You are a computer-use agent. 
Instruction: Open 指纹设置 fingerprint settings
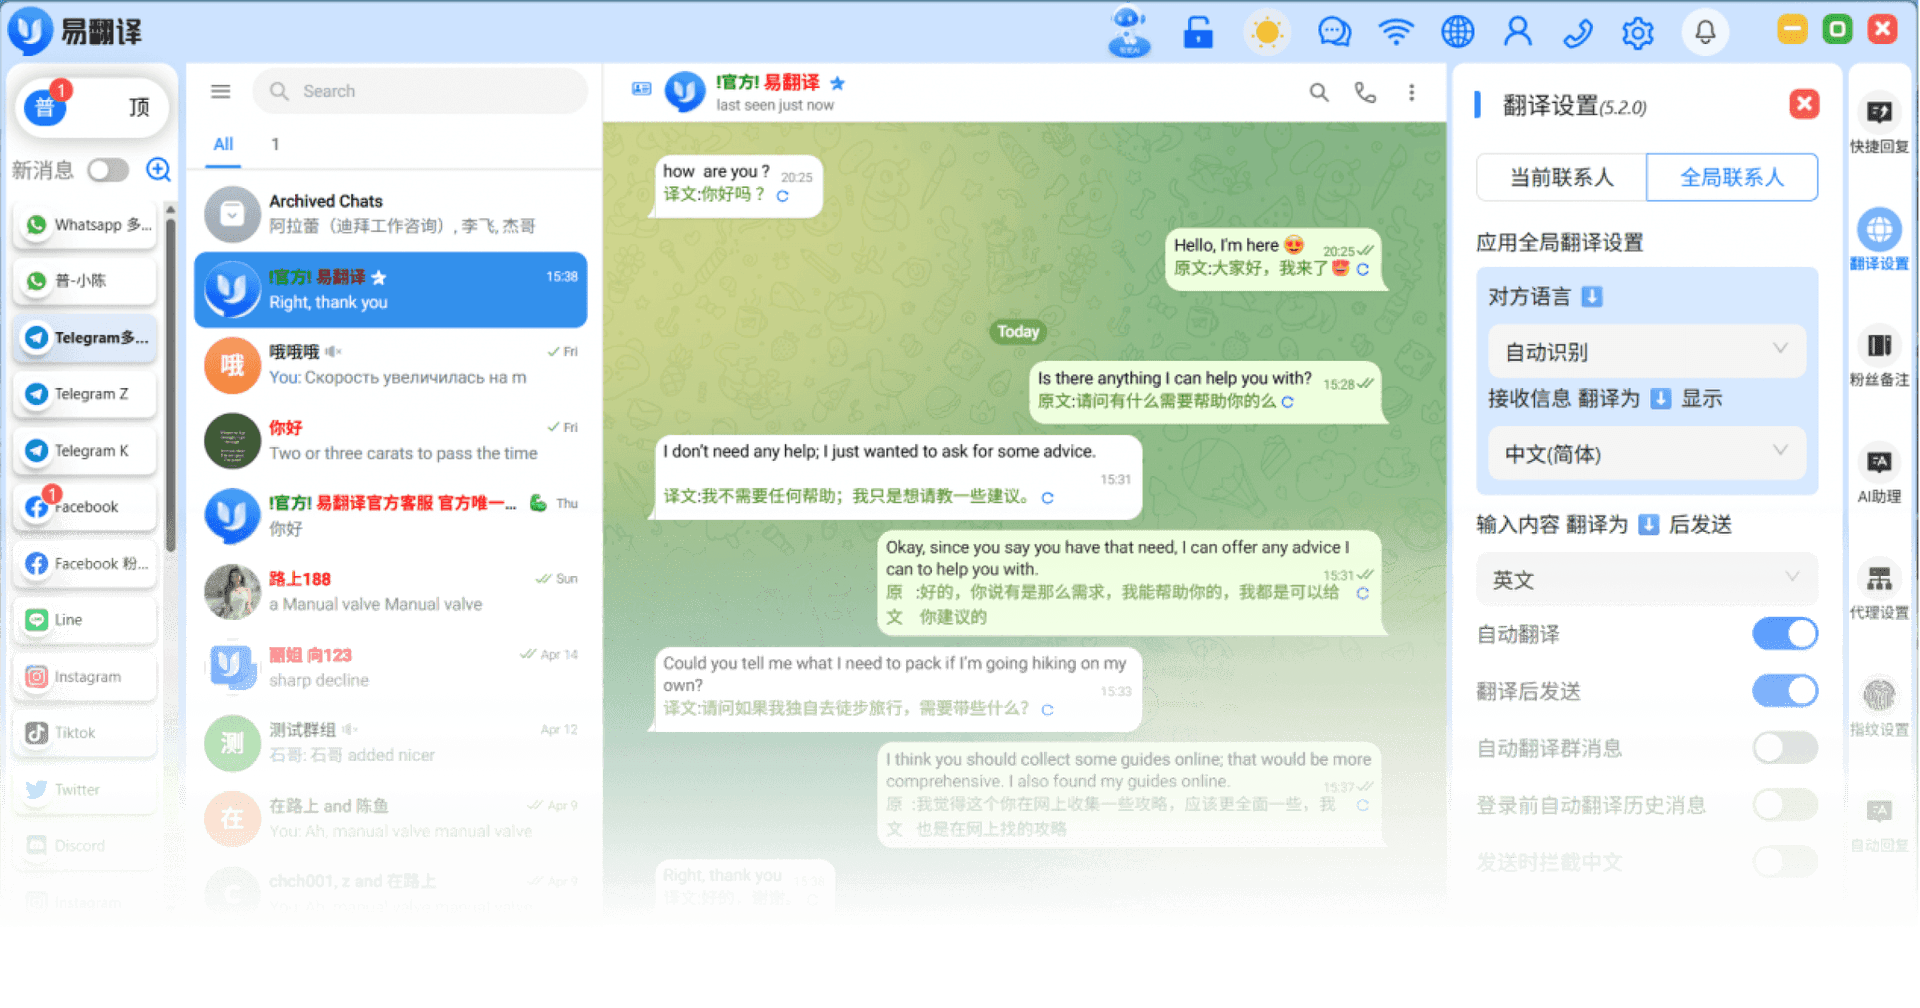tap(1879, 707)
